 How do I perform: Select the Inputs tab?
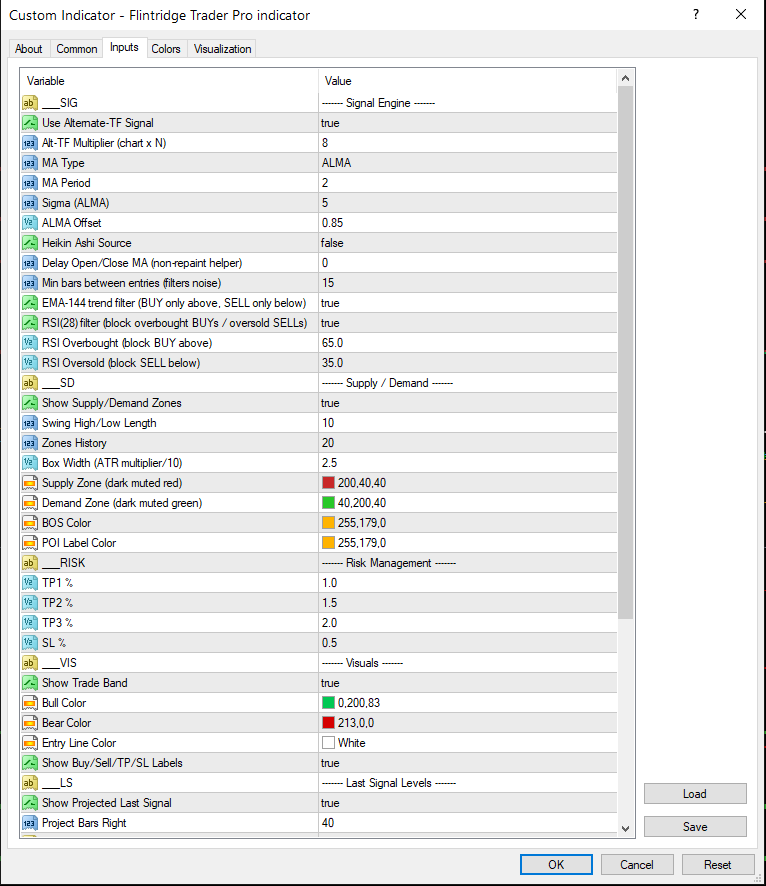(x=124, y=47)
